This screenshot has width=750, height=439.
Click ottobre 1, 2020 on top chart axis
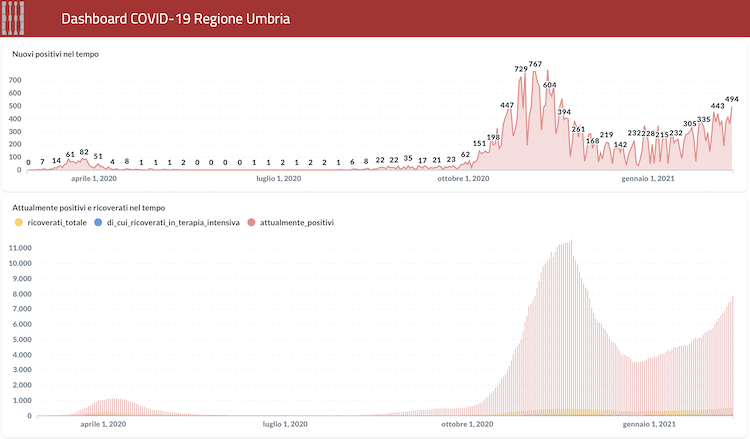pyautogui.click(x=463, y=179)
